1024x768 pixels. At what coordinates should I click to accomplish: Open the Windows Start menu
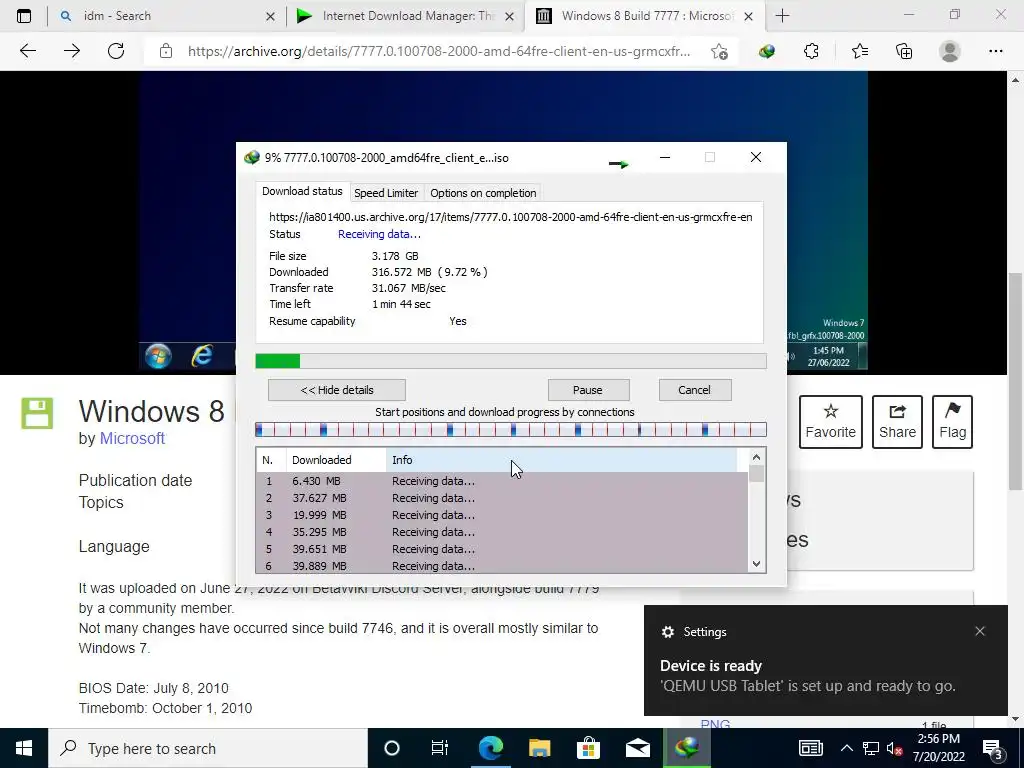click(x=24, y=748)
